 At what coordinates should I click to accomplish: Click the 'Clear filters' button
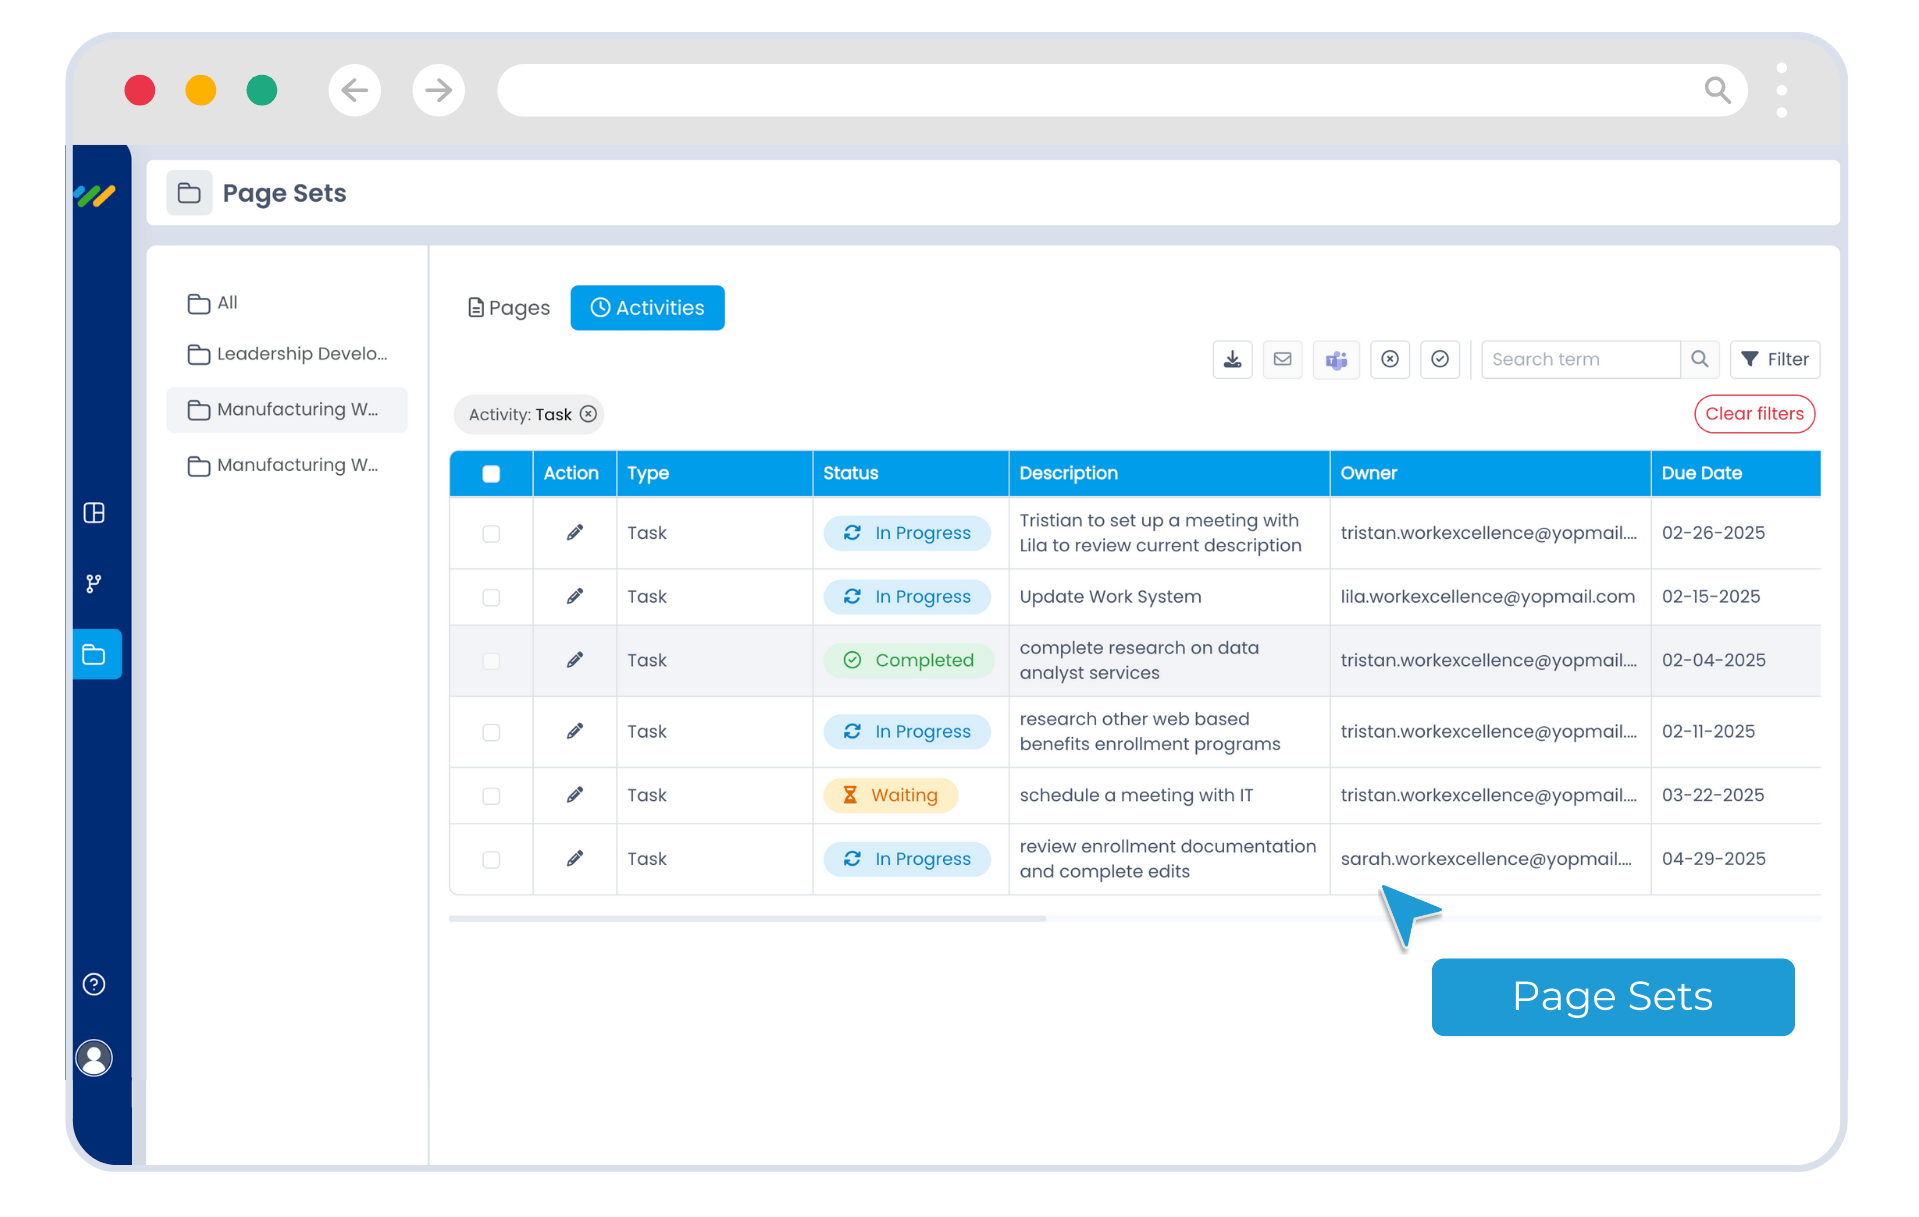pyautogui.click(x=1754, y=414)
